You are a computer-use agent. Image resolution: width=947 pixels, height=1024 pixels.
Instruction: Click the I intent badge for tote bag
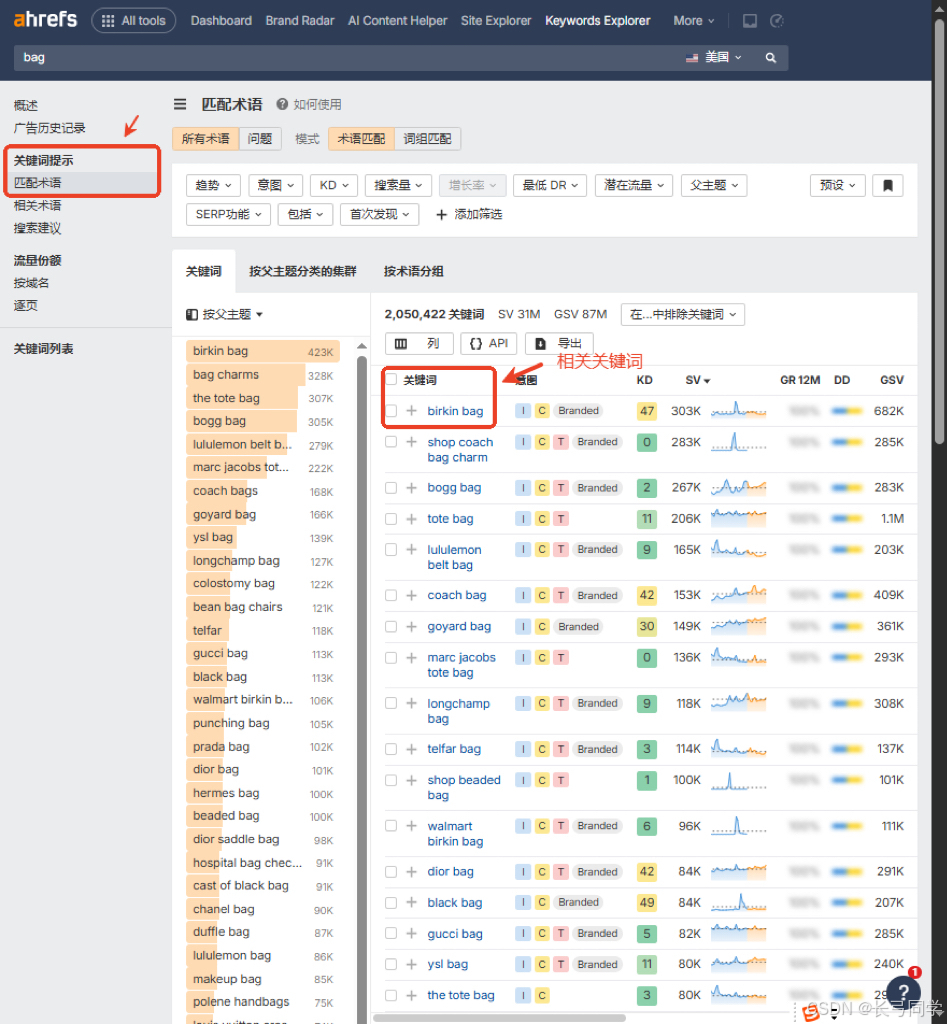(x=522, y=519)
